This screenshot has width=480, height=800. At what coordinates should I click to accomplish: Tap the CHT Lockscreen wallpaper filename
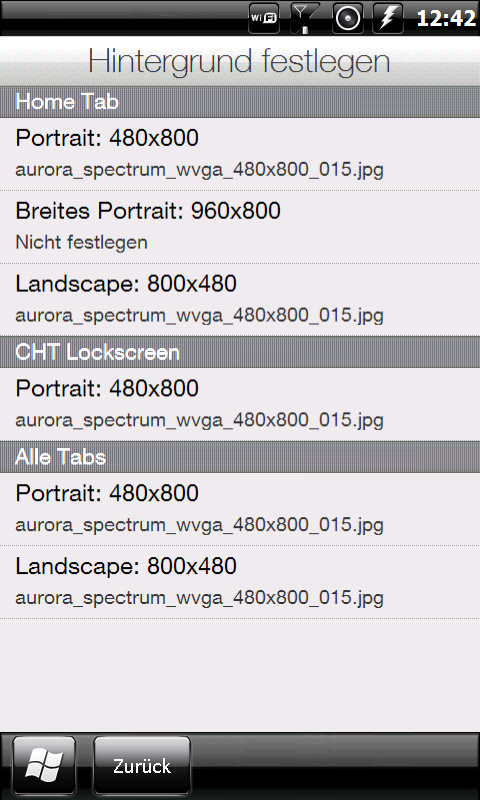pos(199,420)
